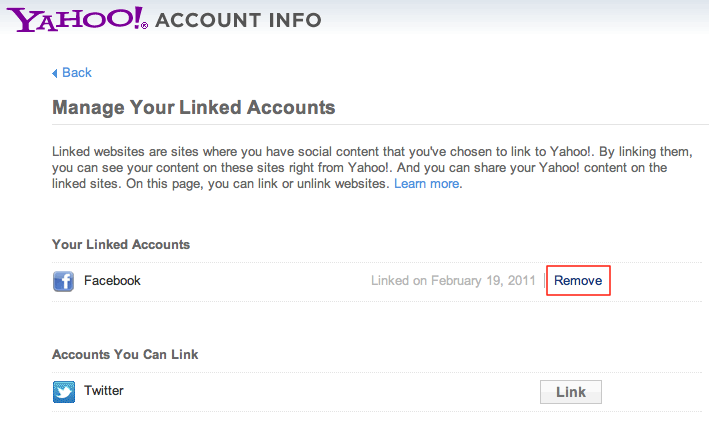Image resolution: width=709 pixels, height=435 pixels.
Task: Click the description paragraph about linked websites
Action: click(372, 167)
